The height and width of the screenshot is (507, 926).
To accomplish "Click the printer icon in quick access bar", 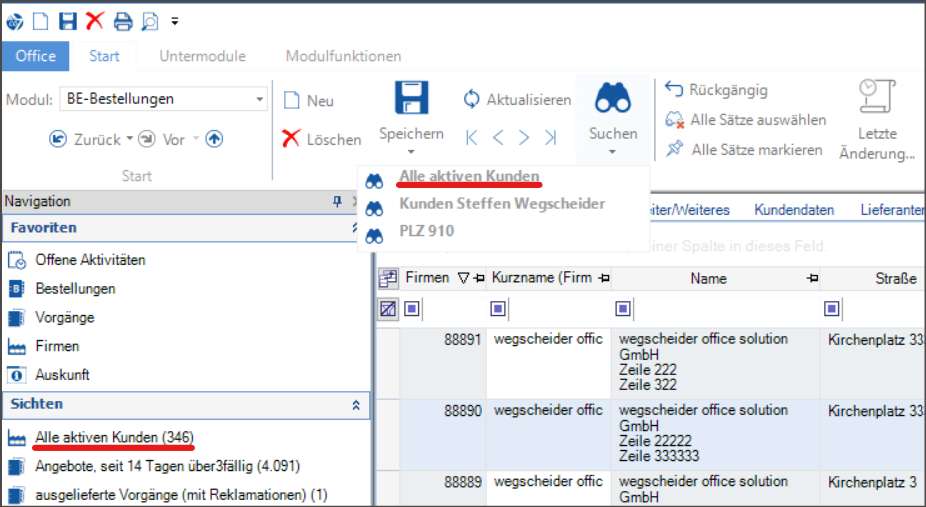I will (122, 21).
